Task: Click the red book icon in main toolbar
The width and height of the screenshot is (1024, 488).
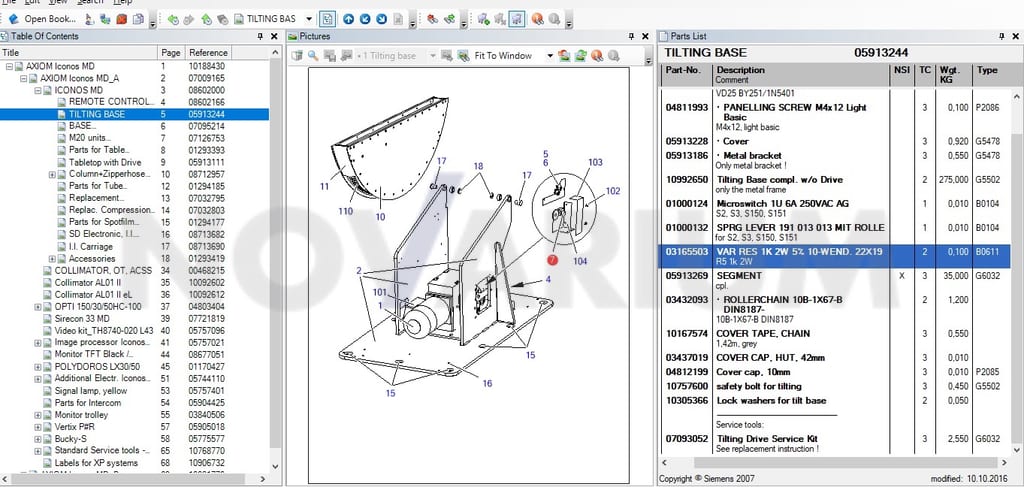Action: tap(121, 19)
